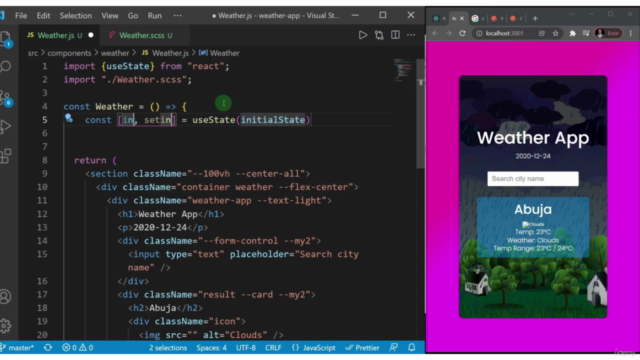640x360 pixels.
Task: Click Search city name field
Action: pos(533,179)
